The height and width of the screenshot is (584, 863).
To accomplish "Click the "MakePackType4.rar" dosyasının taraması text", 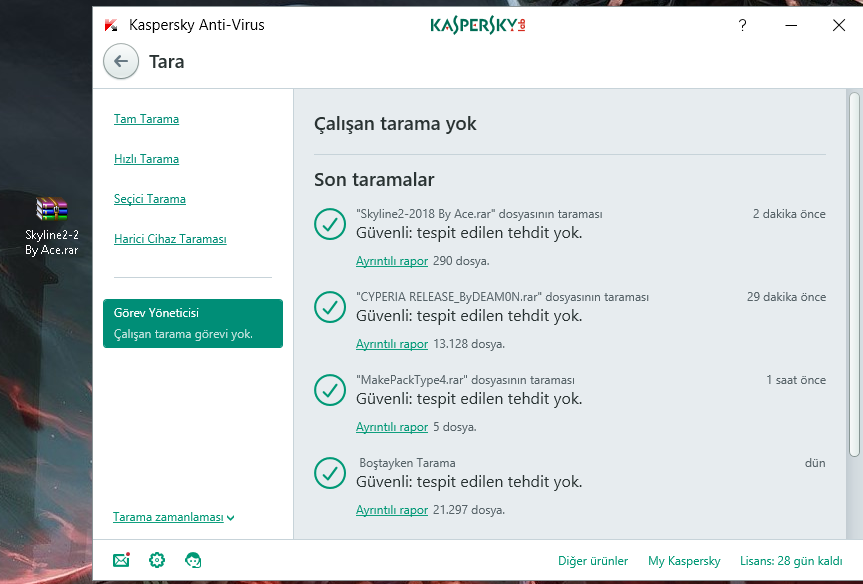I will [x=466, y=380].
